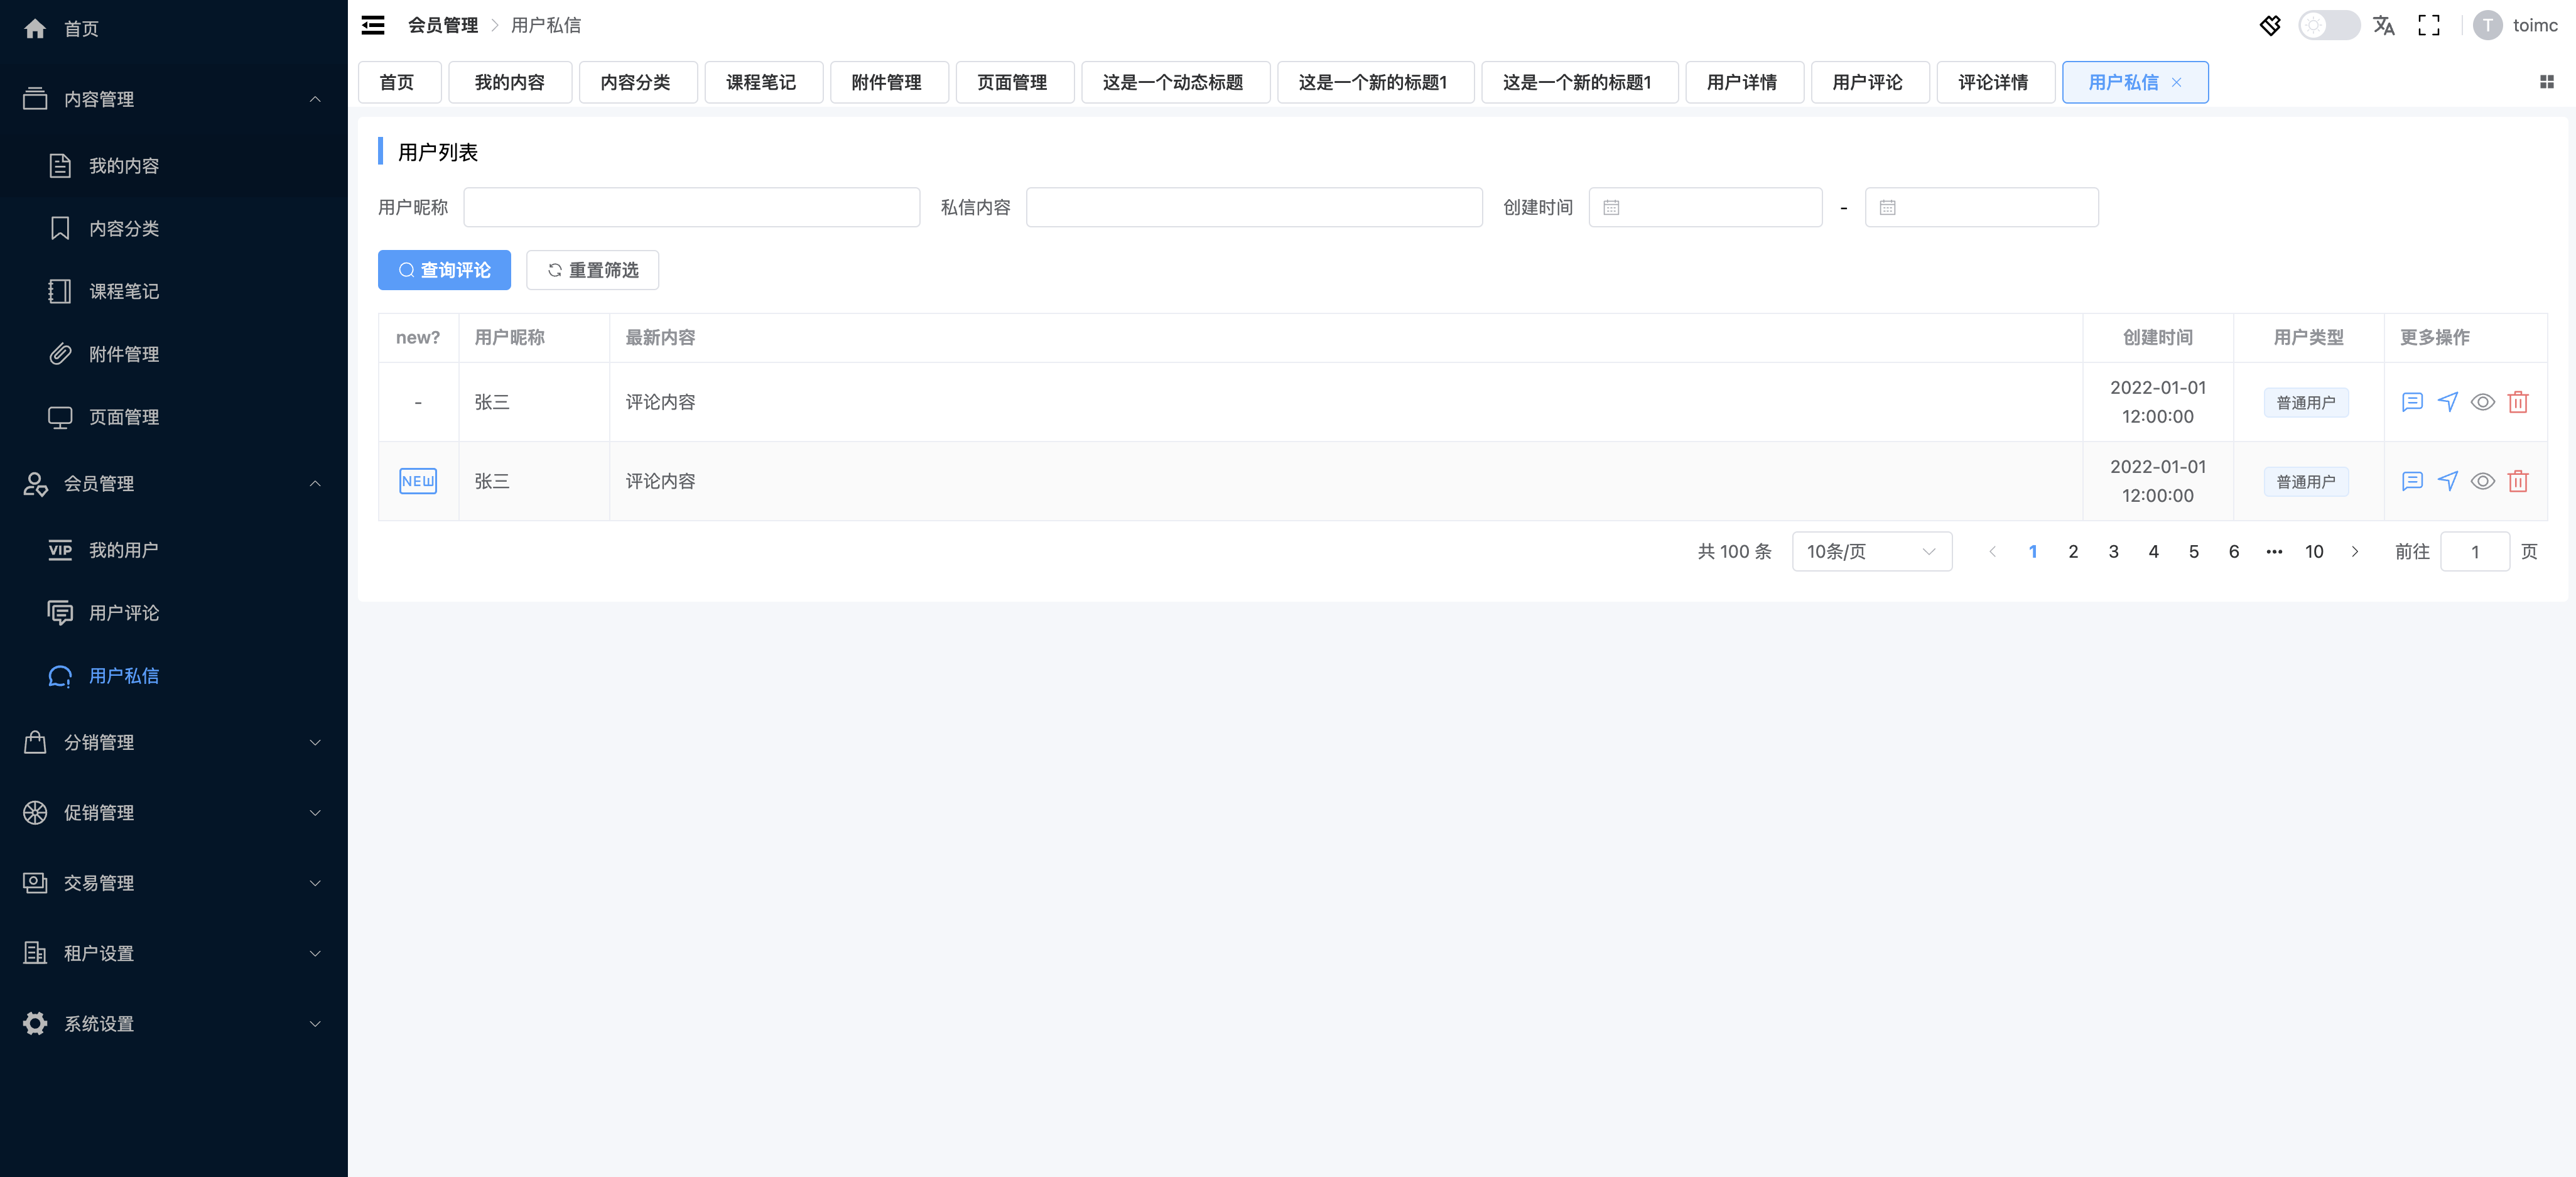Image resolution: width=2576 pixels, height=1177 pixels.
Task: Close the 用户私信 tab
Action: (x=2176, y=83)
